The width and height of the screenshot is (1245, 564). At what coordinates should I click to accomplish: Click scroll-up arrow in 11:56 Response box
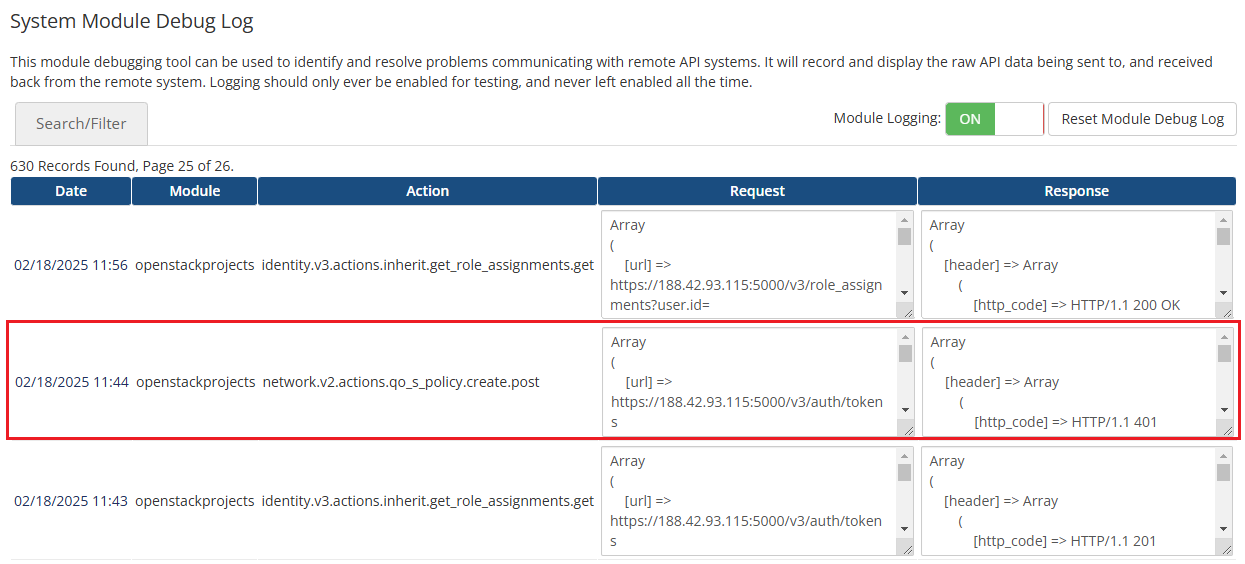point(1224,220)
